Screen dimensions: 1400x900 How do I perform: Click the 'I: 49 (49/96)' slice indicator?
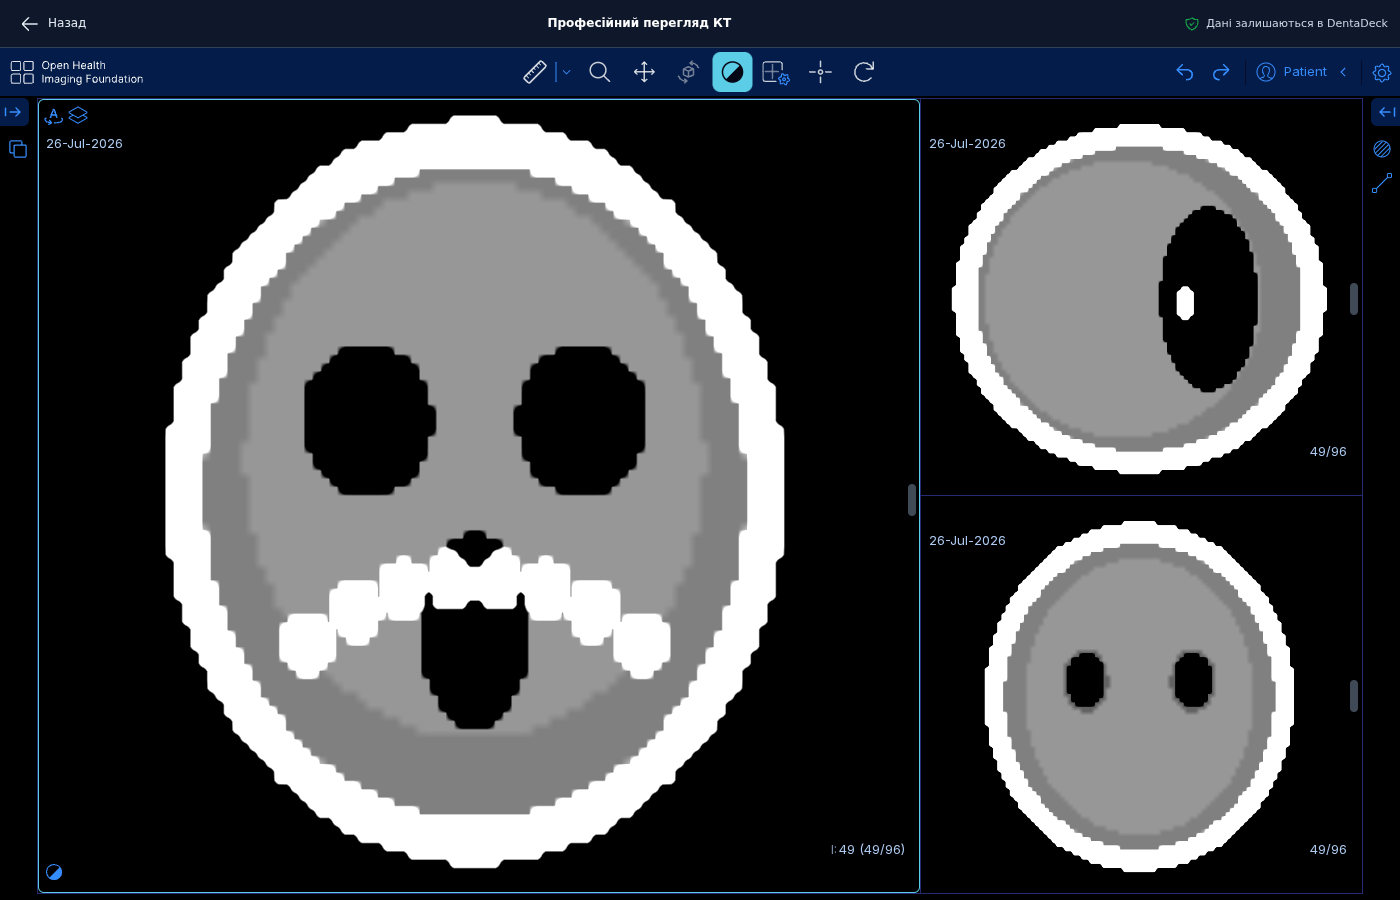coord(867,849)
